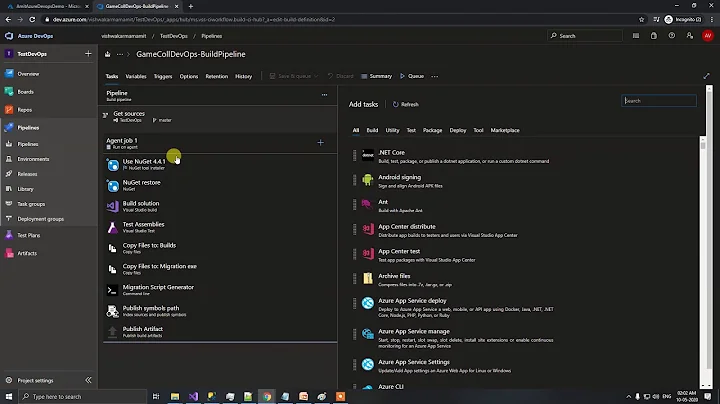Click the Queue button
The image size is (720, 404).
click(412, 76)
